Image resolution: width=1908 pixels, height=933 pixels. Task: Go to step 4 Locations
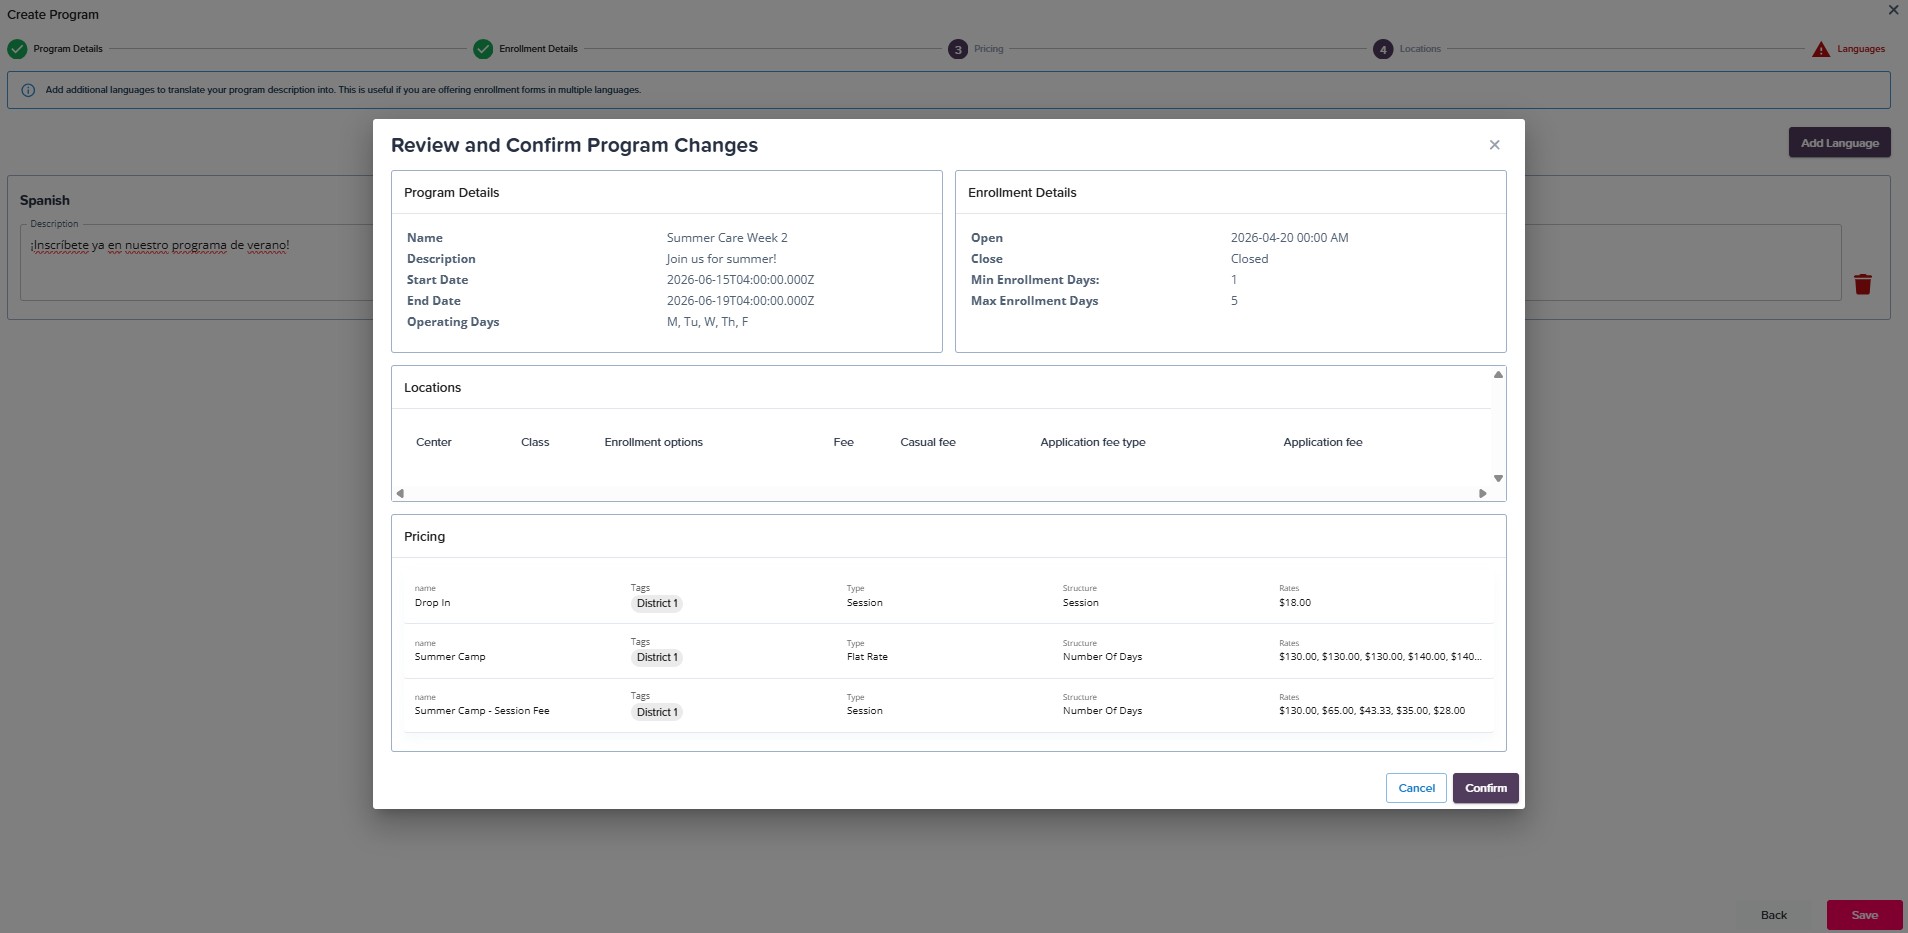(x=1383, y=49)
